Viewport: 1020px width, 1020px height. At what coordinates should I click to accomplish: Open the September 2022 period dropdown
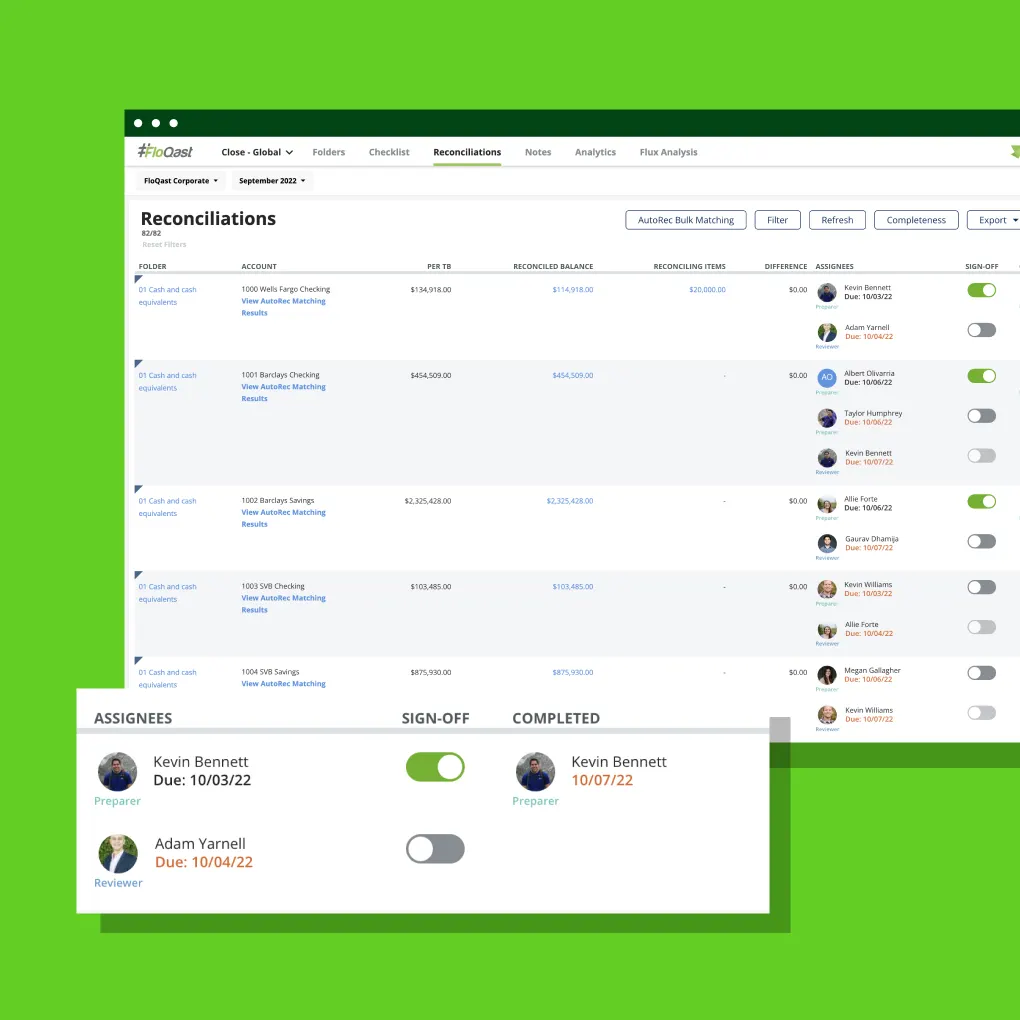click(272, 181)
